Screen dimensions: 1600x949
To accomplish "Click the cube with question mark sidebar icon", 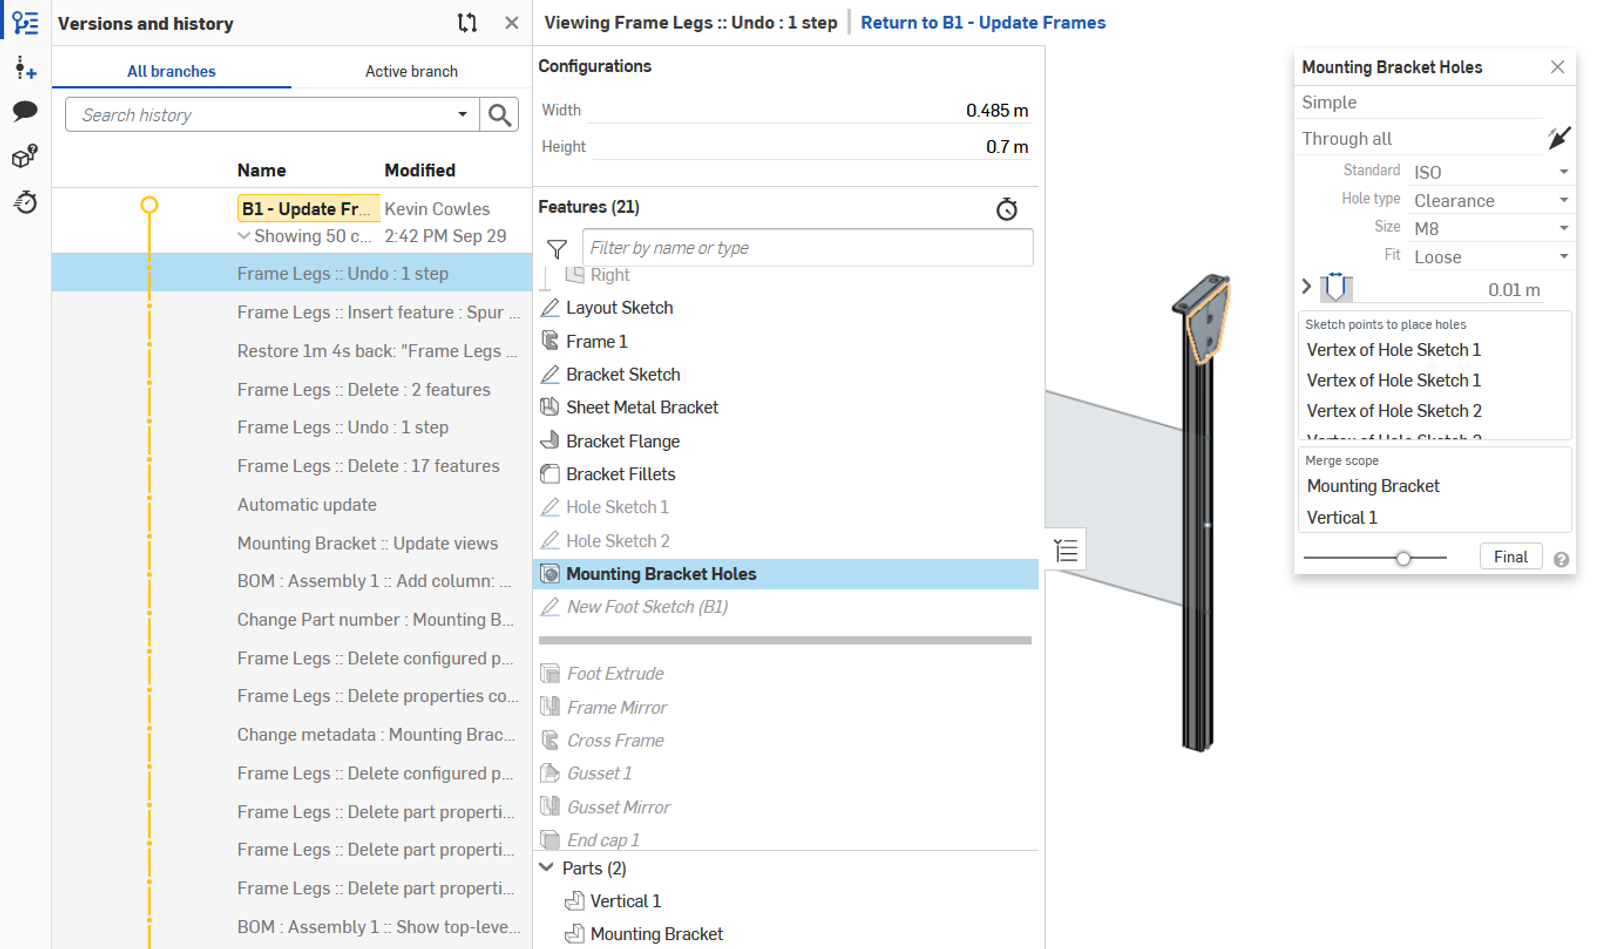I will pos(24,157).
